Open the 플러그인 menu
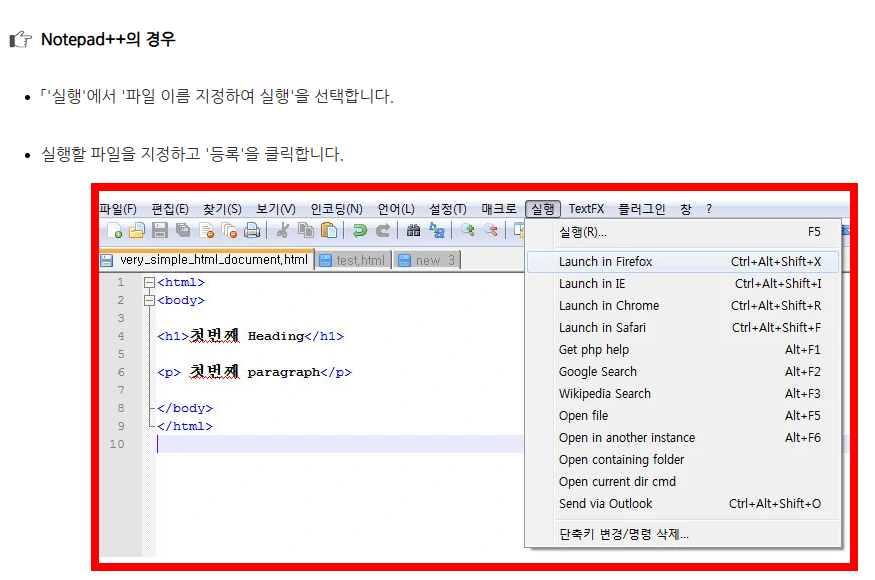875x580 pixels. click(x=642, y=208)
